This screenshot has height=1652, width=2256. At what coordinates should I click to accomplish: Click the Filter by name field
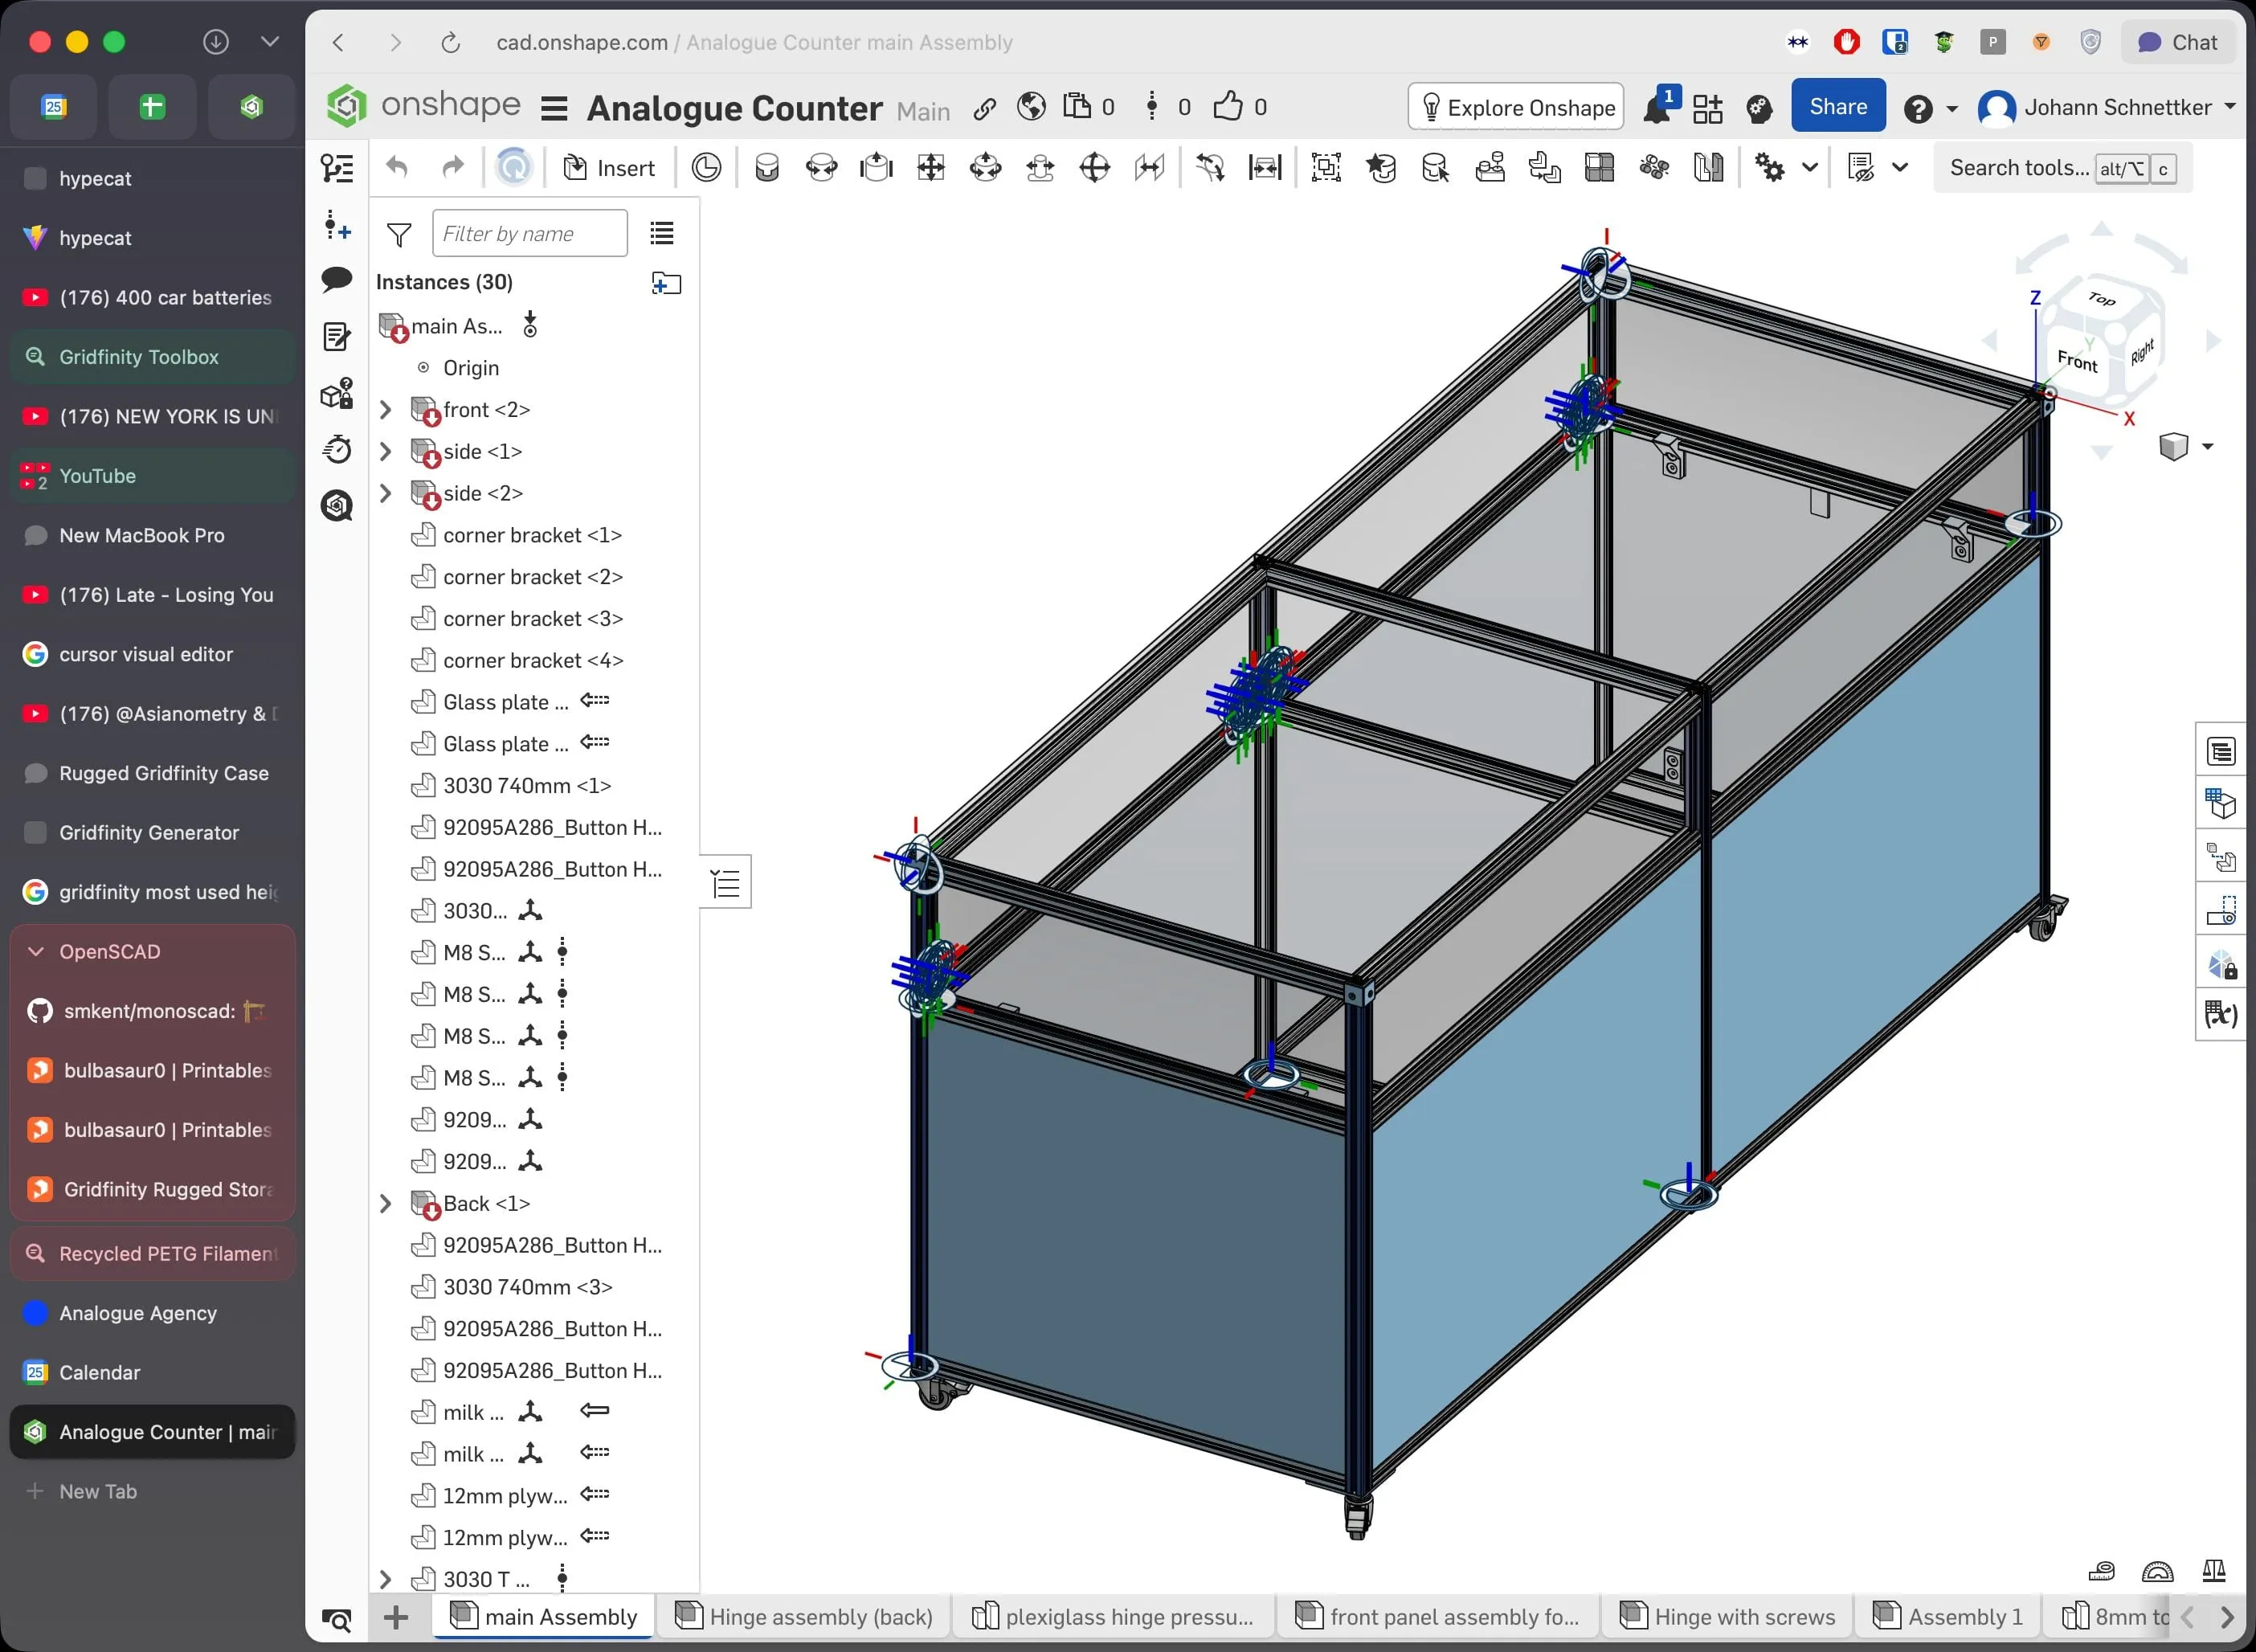click(530, 233)
